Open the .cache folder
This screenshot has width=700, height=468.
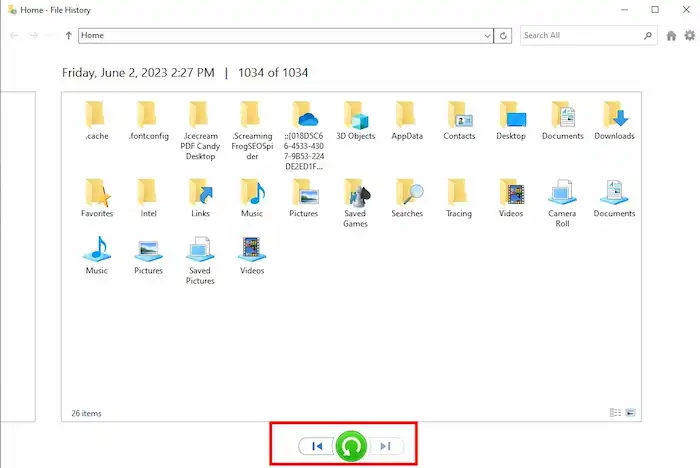tap(97, 121)
